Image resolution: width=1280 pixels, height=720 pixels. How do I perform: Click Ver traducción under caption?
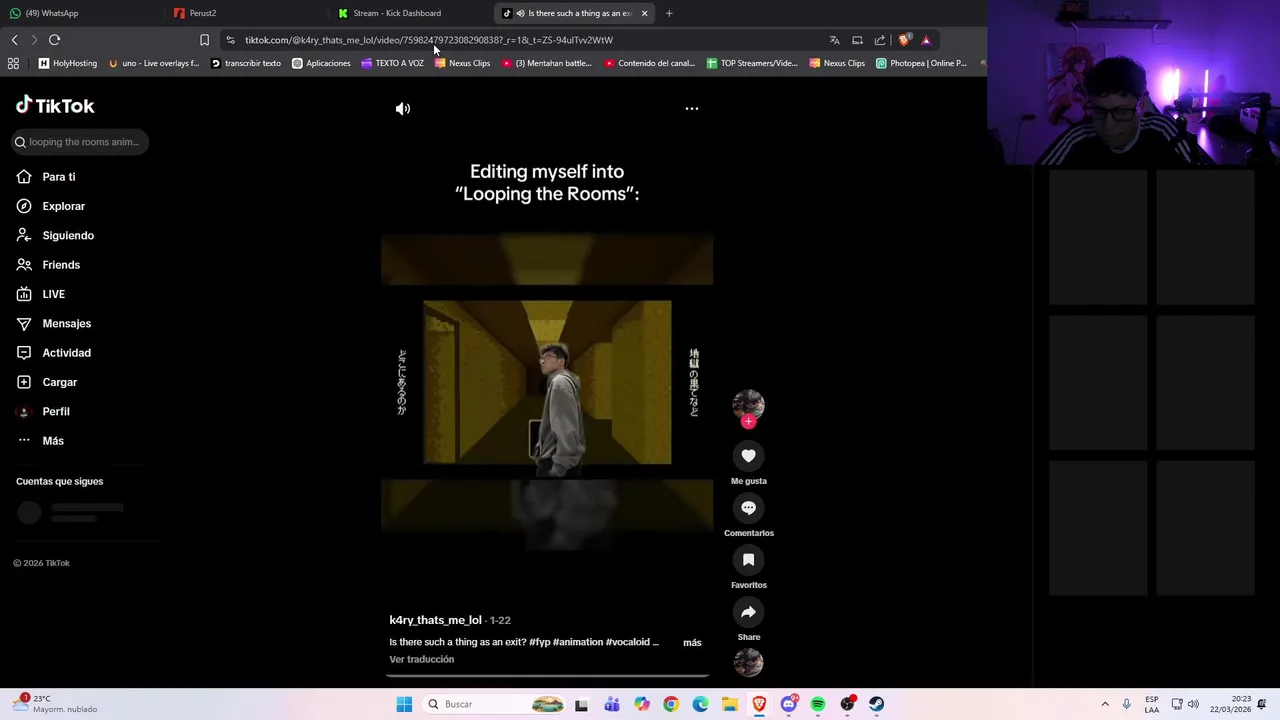click(x=421, y=659)
